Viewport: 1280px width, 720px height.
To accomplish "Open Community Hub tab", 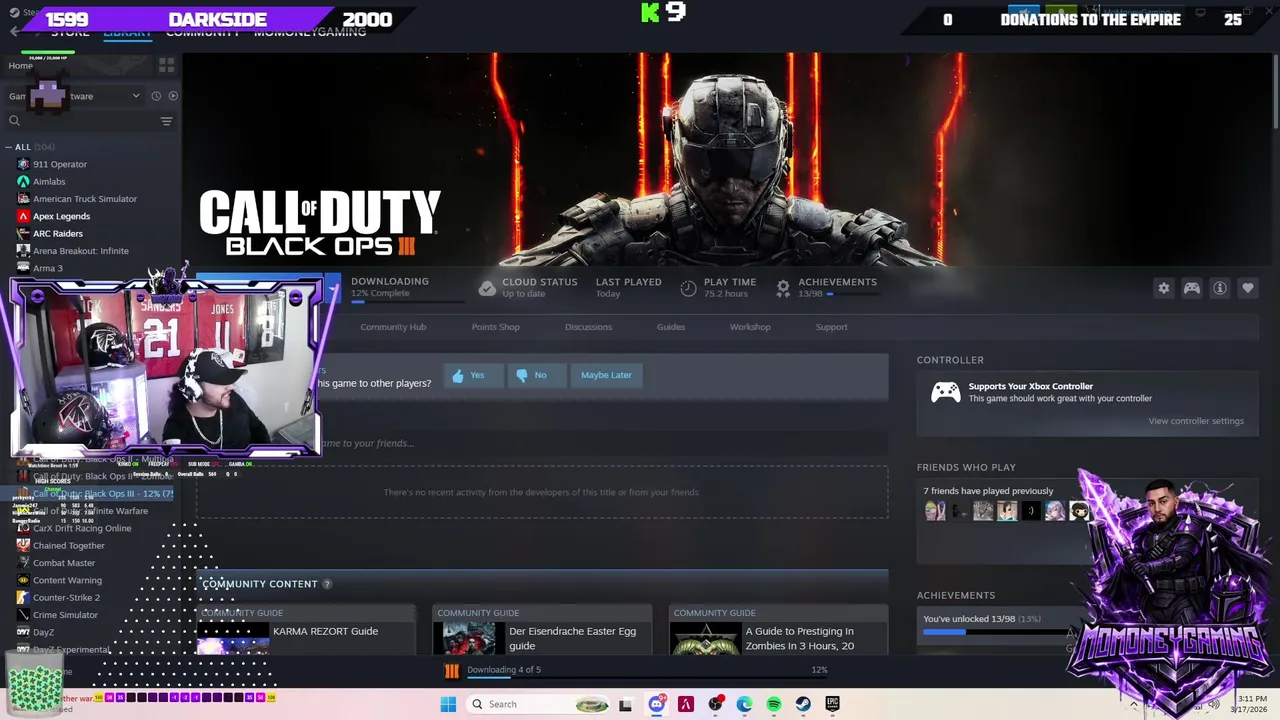I will pyautogui.click(x=393, y=327).
